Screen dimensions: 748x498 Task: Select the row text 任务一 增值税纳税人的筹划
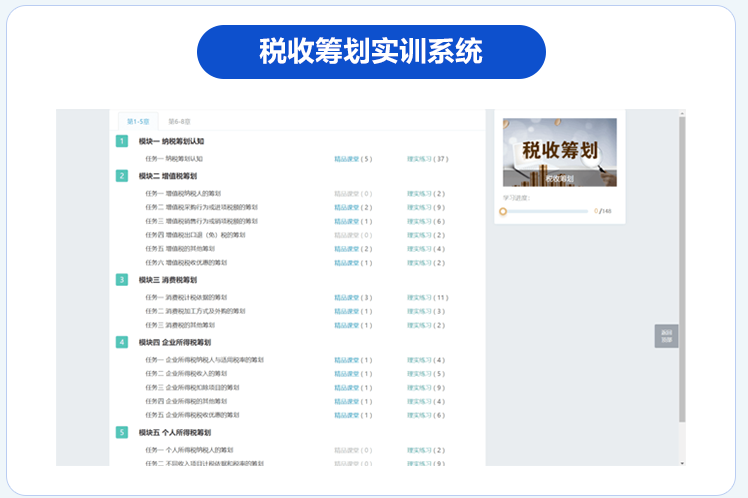point(183,194)
